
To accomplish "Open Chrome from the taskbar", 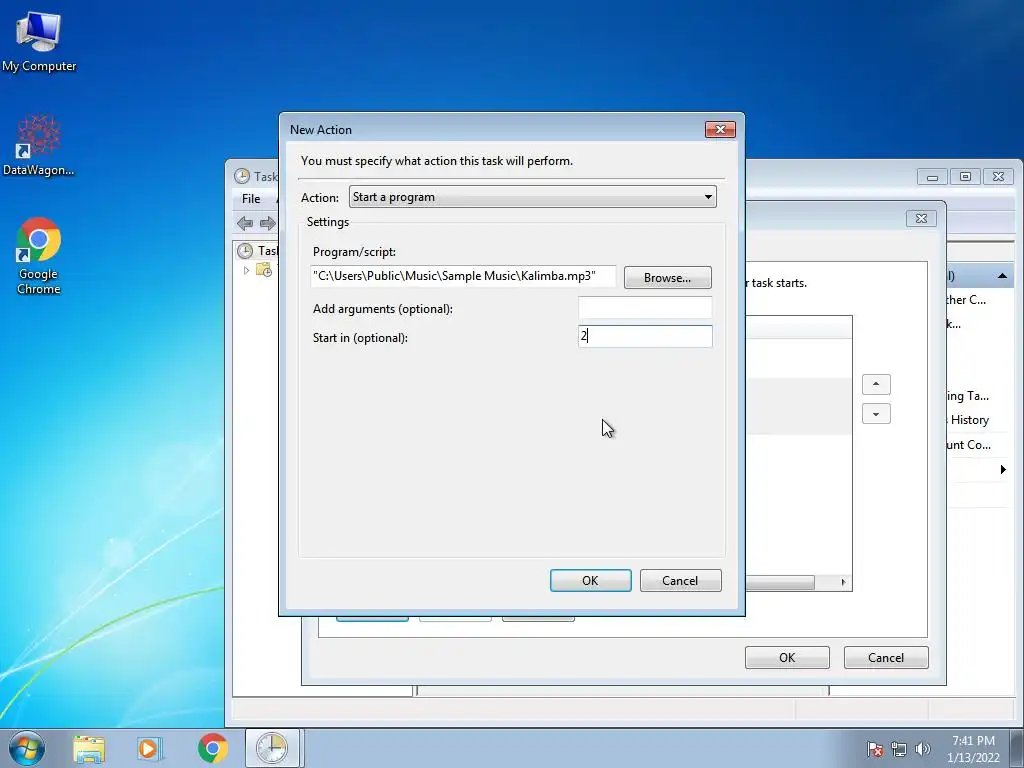I will [x=212, y=748].
